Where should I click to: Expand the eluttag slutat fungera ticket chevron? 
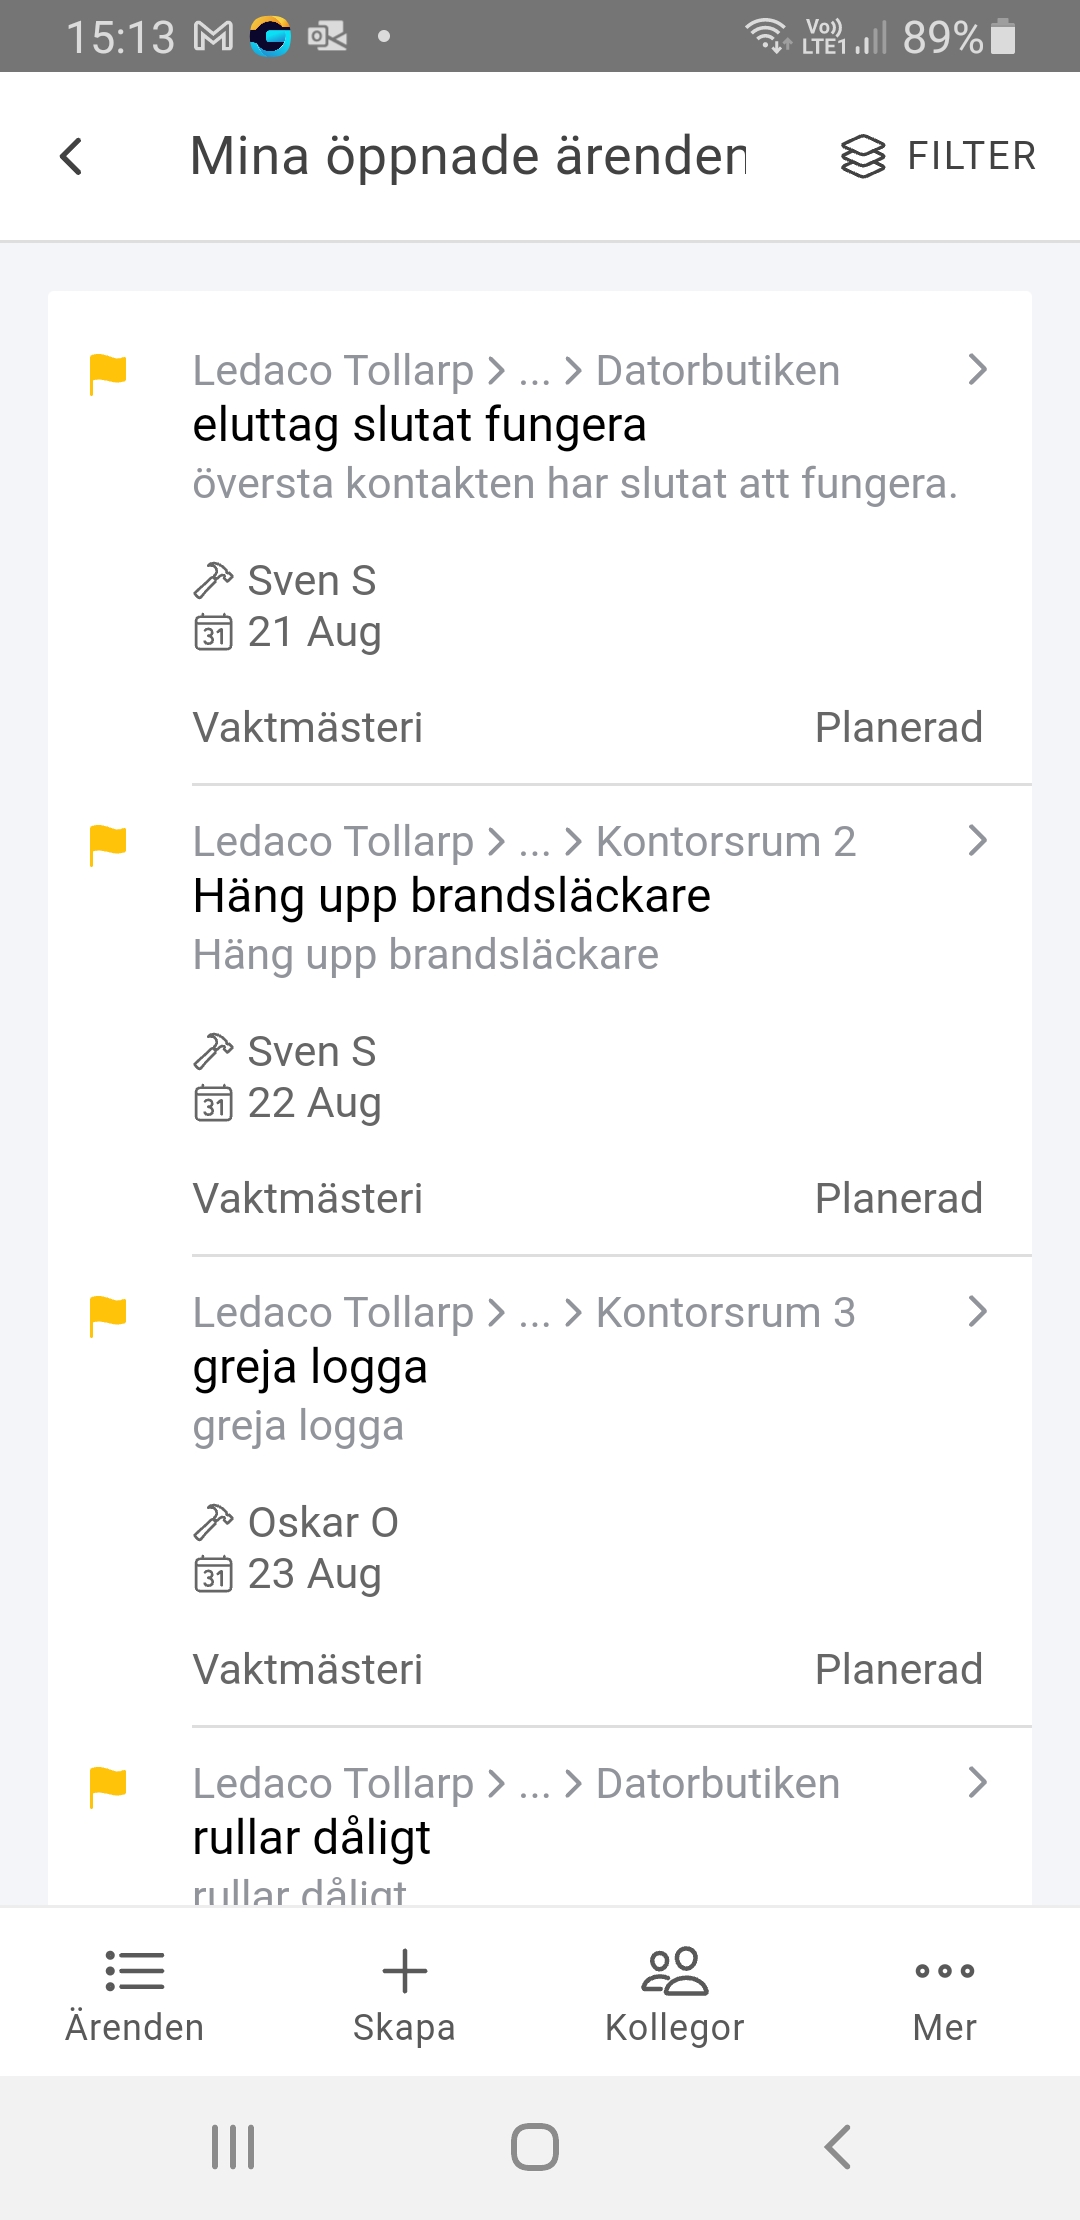coord(977,370)
